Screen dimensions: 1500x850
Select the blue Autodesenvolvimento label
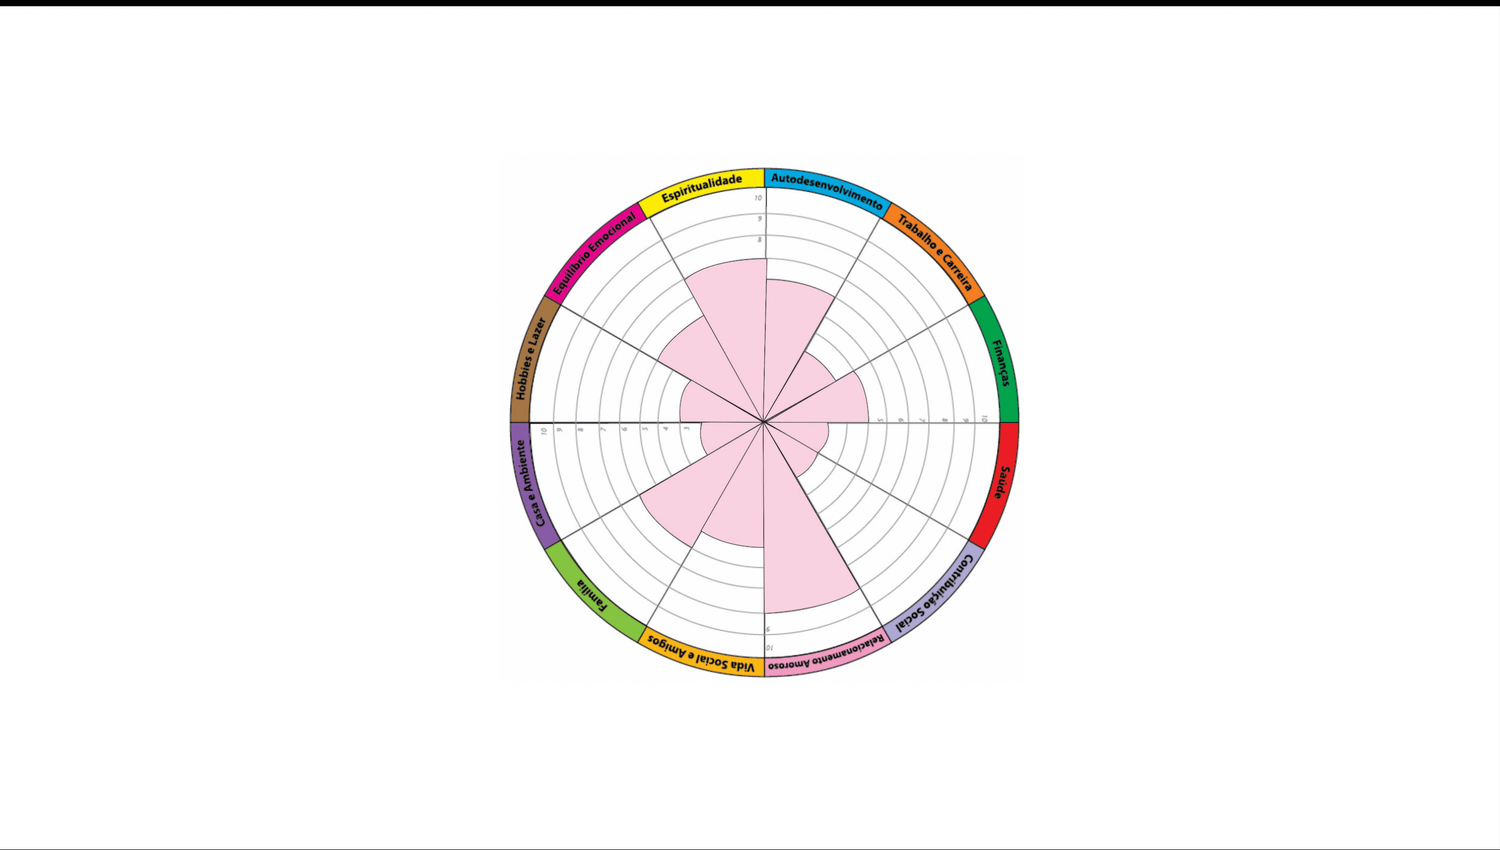(827, 190)
